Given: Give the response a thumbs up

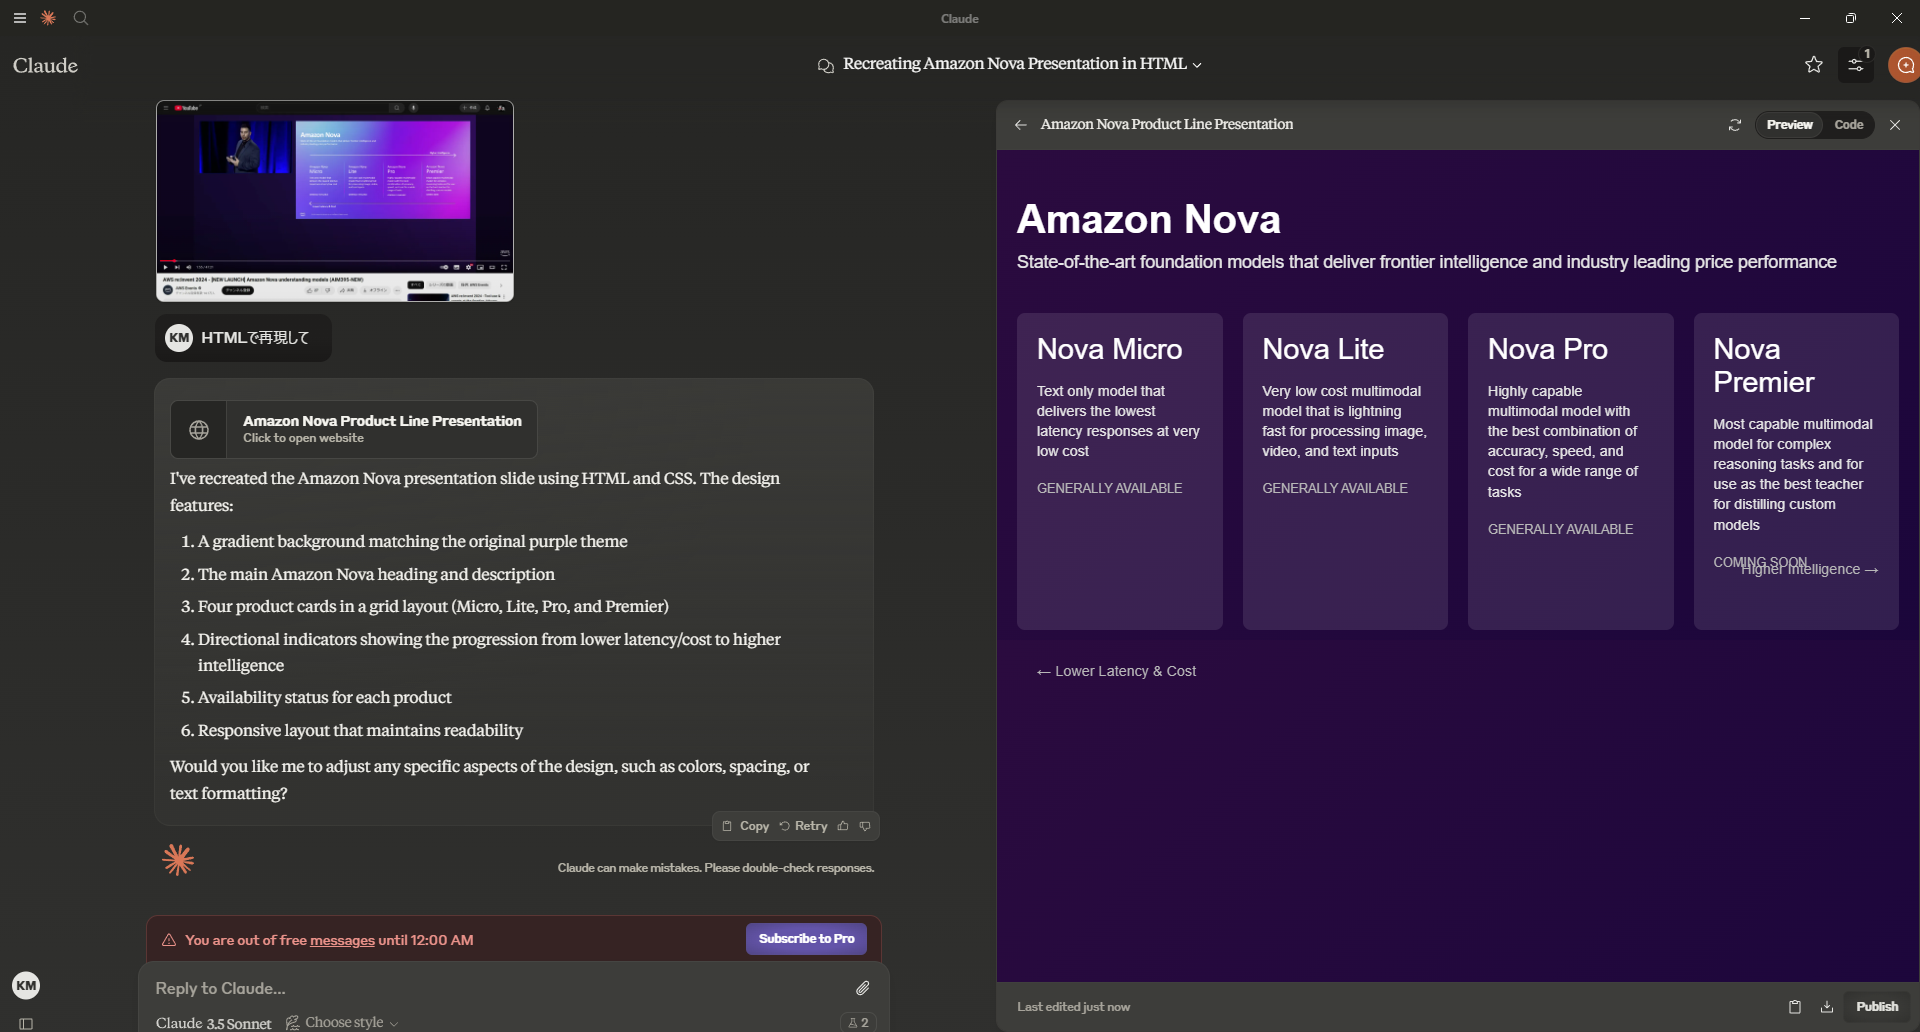Looking at the screenshot, I should (x=843, y=826).
